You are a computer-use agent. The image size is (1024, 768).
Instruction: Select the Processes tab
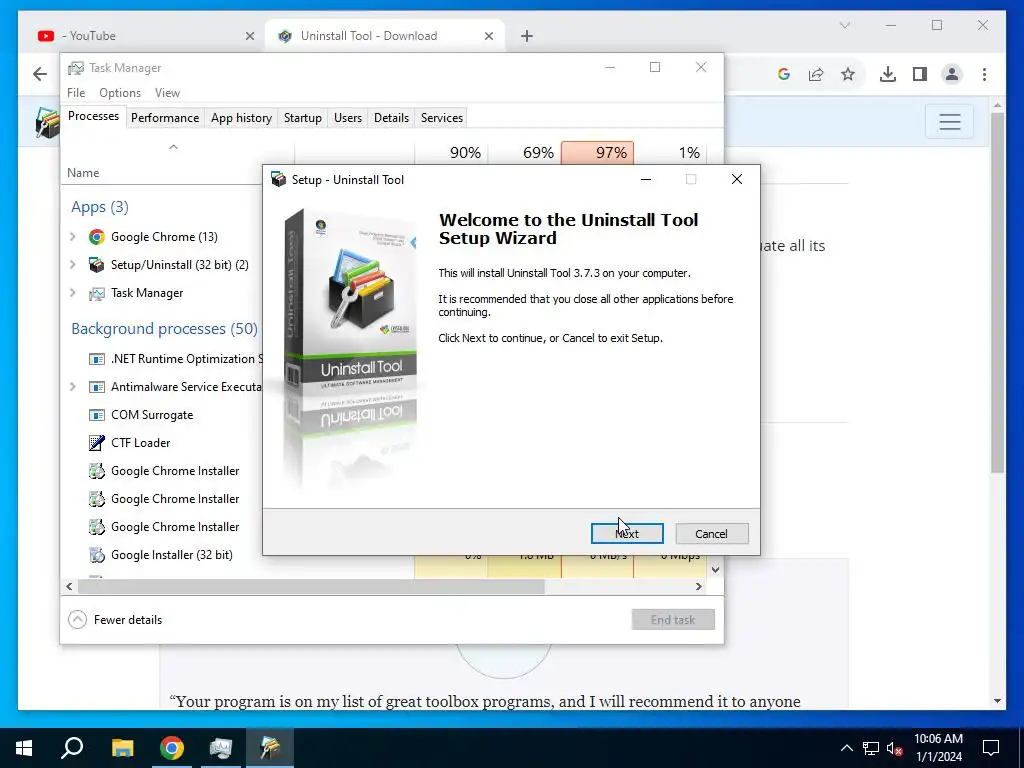click(x=93, y=116)
